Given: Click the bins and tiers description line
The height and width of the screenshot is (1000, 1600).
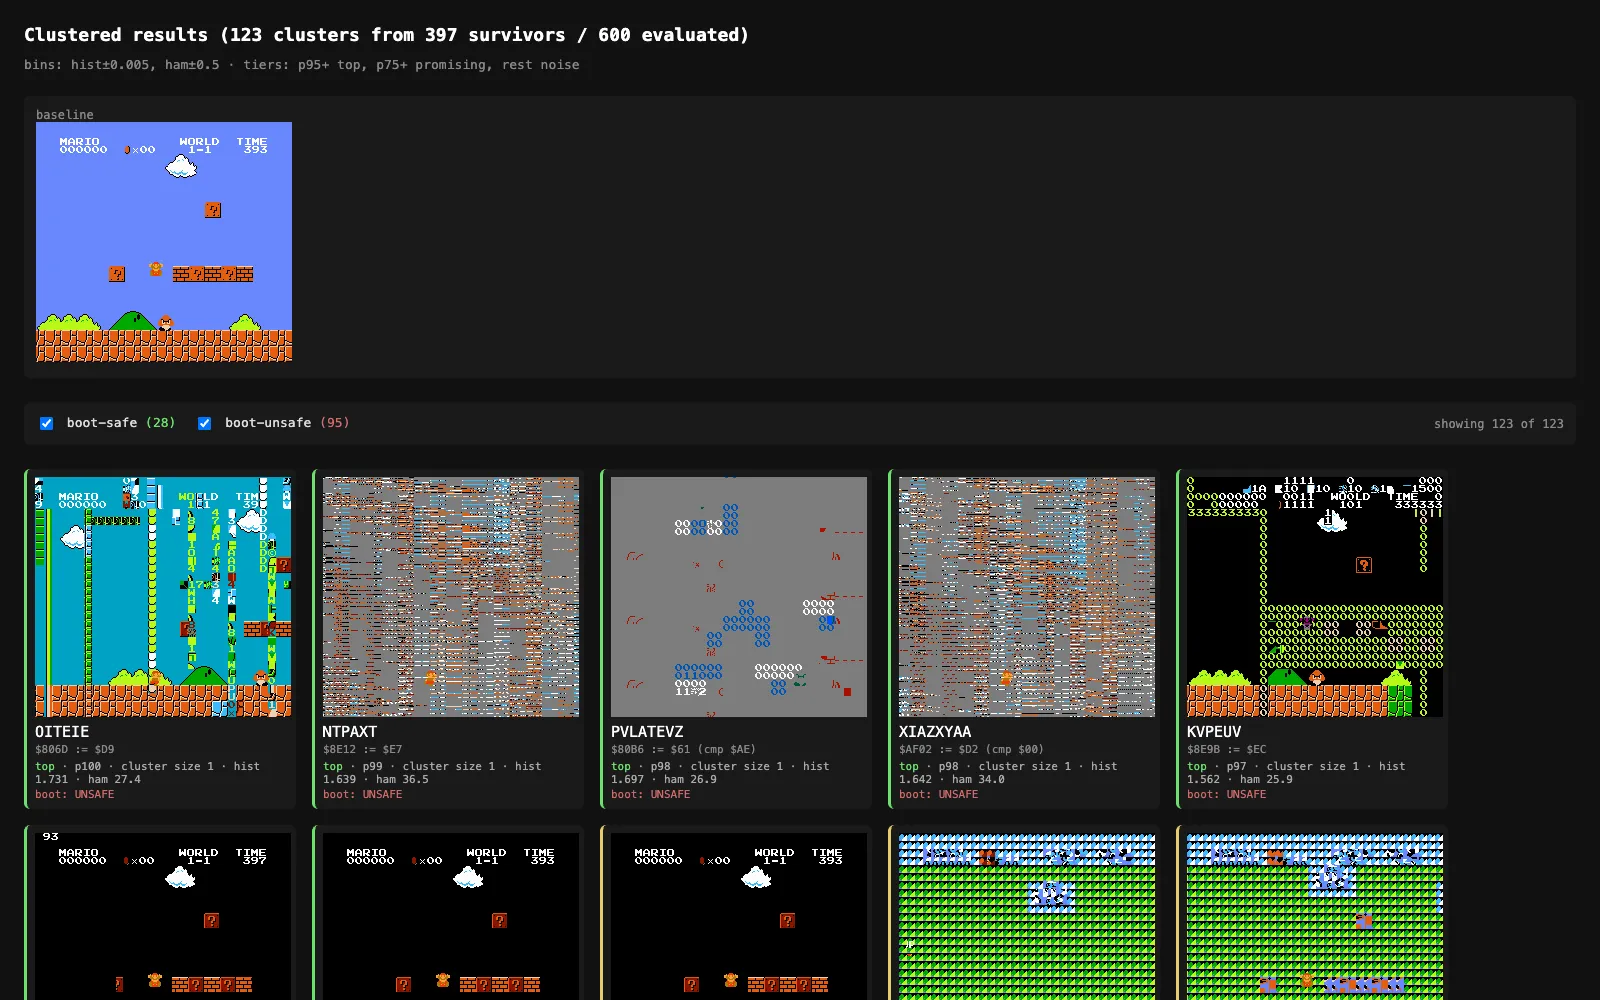Looking at the screenshot, I should click(302, 65).
